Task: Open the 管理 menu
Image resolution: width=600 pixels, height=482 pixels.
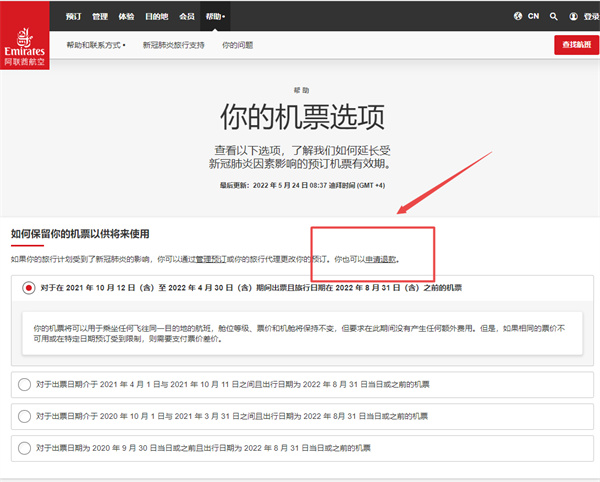Action: pyautogui.click(x=100, y=16)
